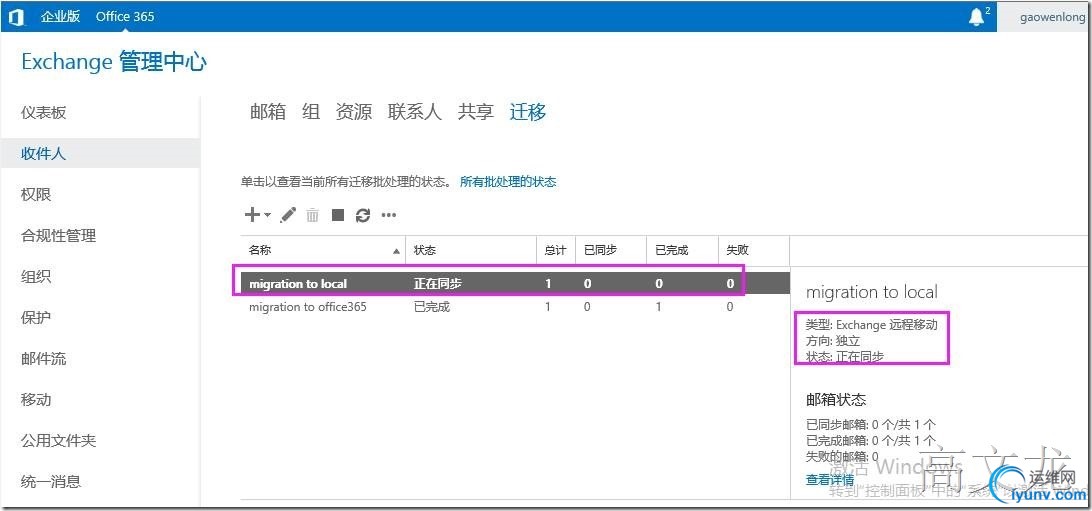Screen dimensions: 1092x511
Task: Open 公用文件夹 in the sidebar
Action: pyautogui.click(x=58, y=441)
